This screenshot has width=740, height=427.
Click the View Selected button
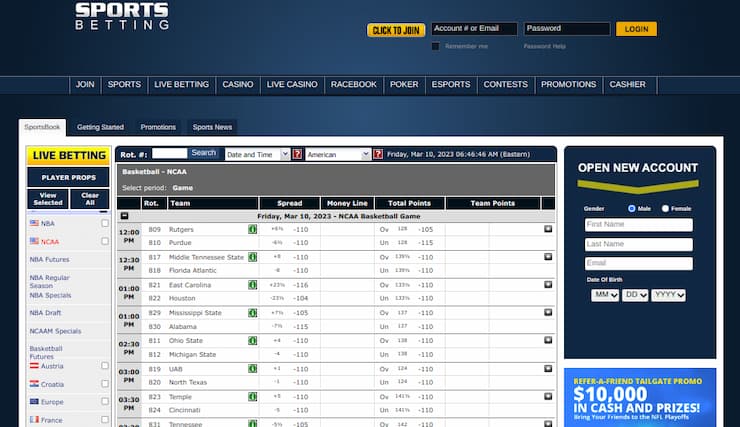[48, 199]
